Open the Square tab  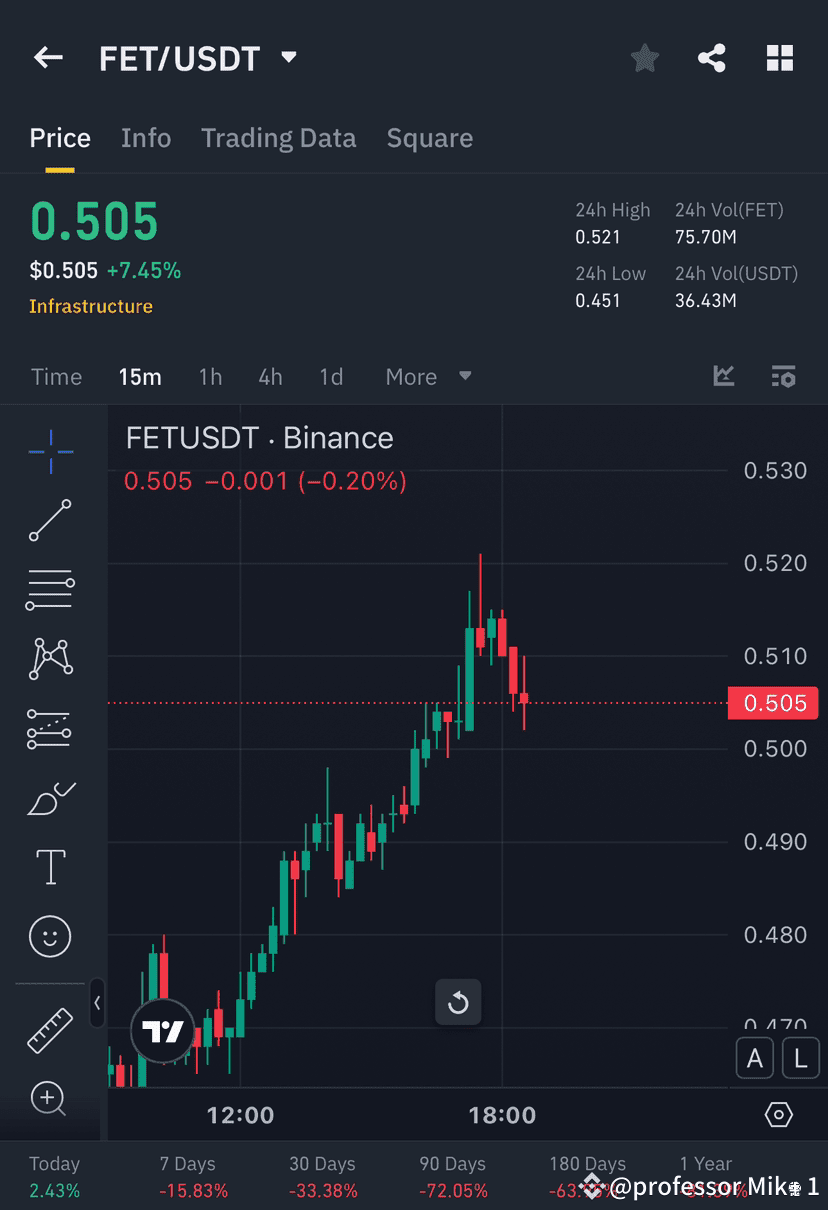click(x=429, y=138)
